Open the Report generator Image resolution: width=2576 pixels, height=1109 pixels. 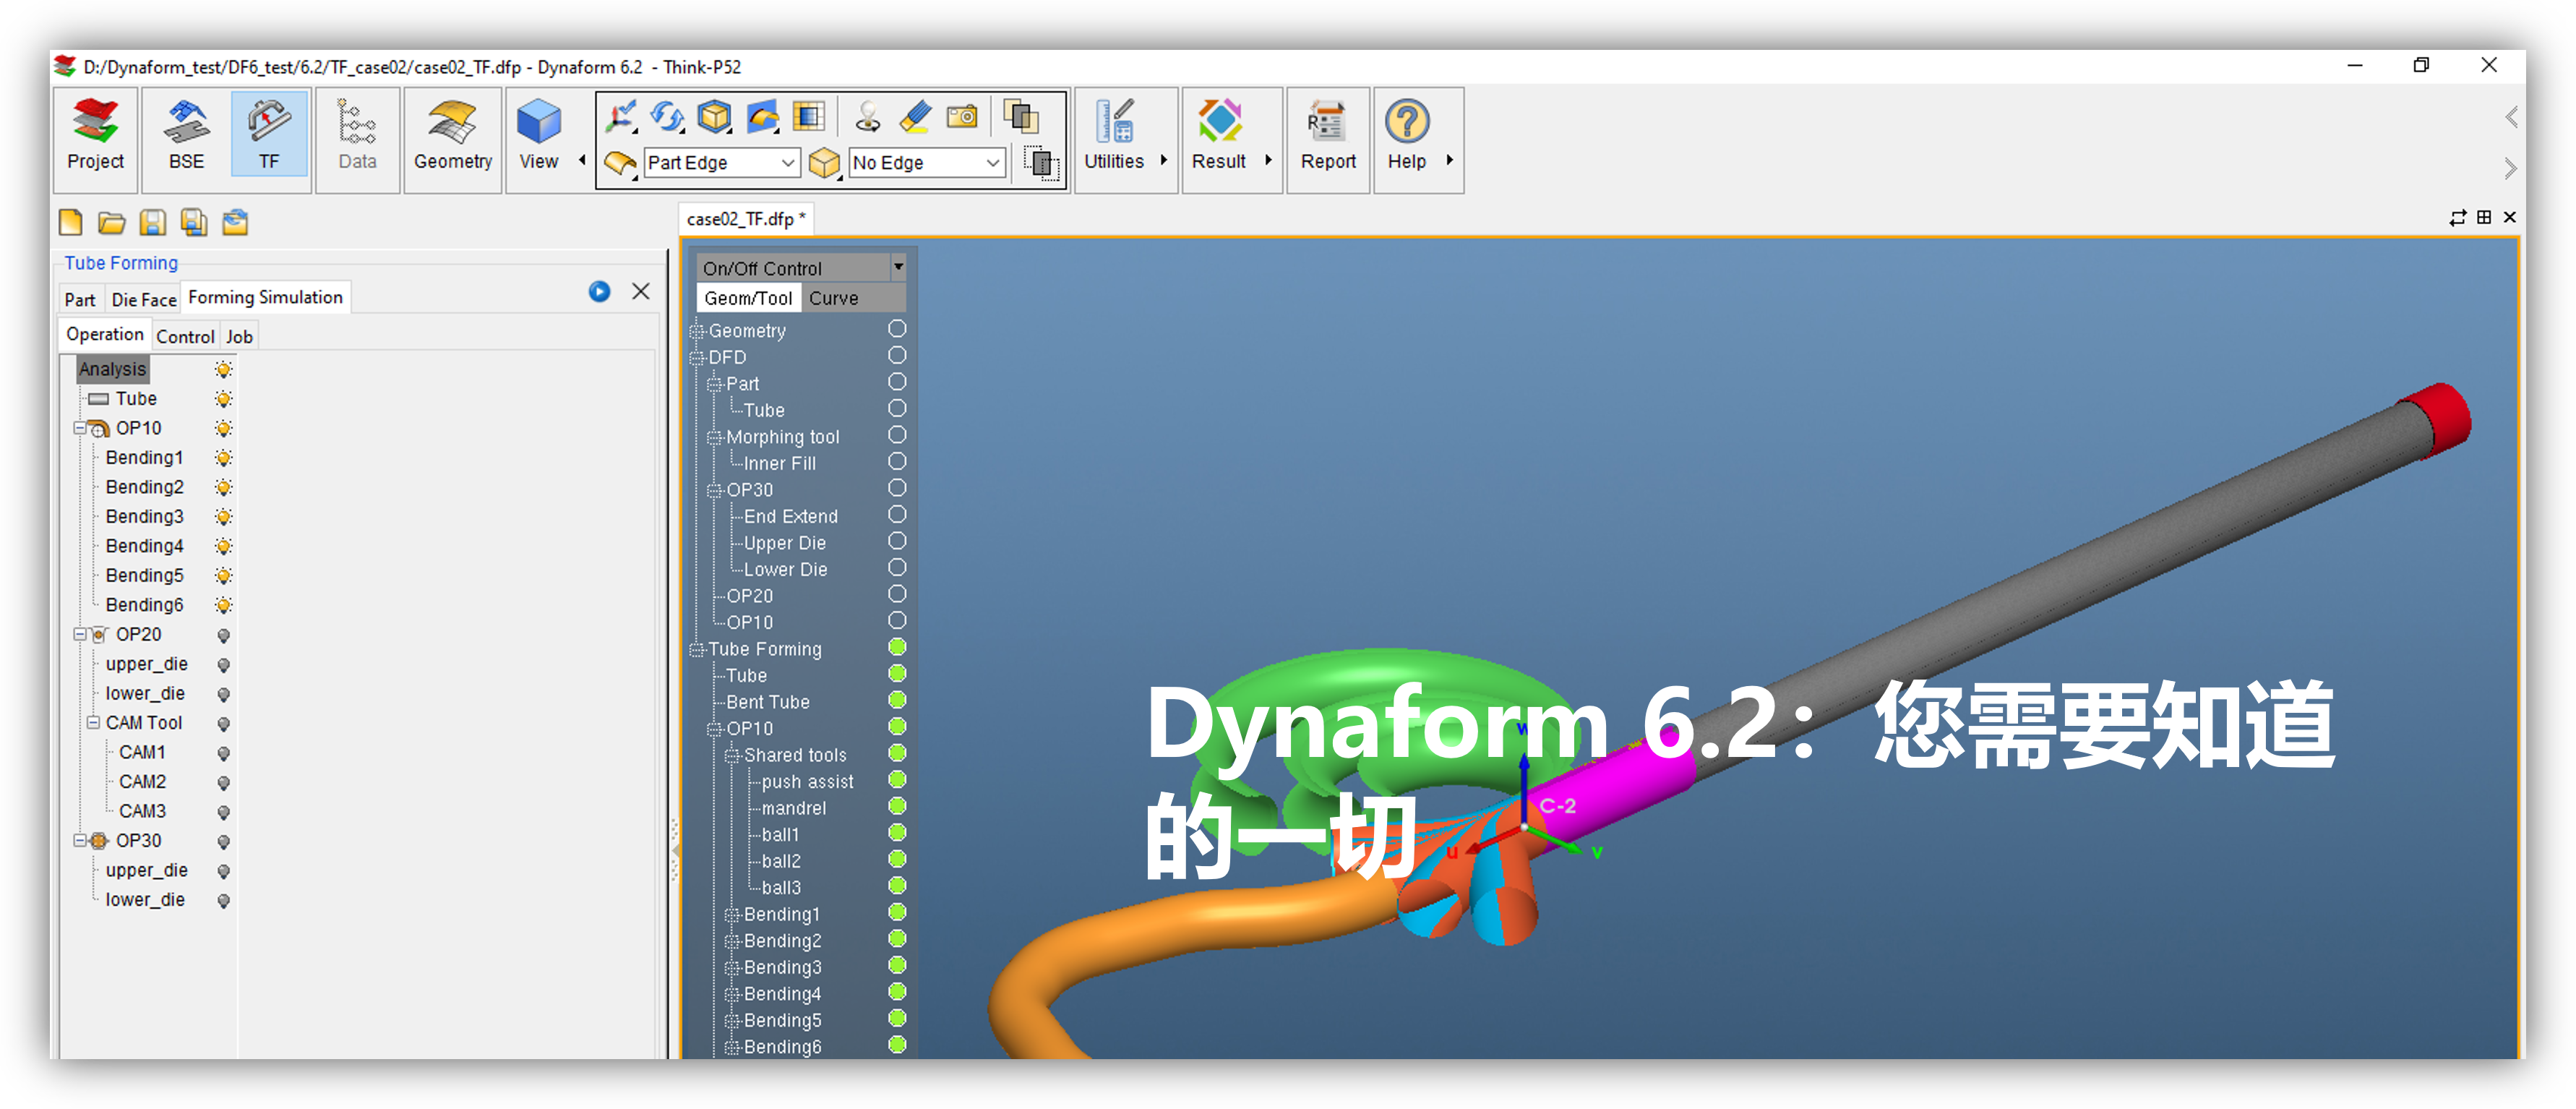(1327, 139)
